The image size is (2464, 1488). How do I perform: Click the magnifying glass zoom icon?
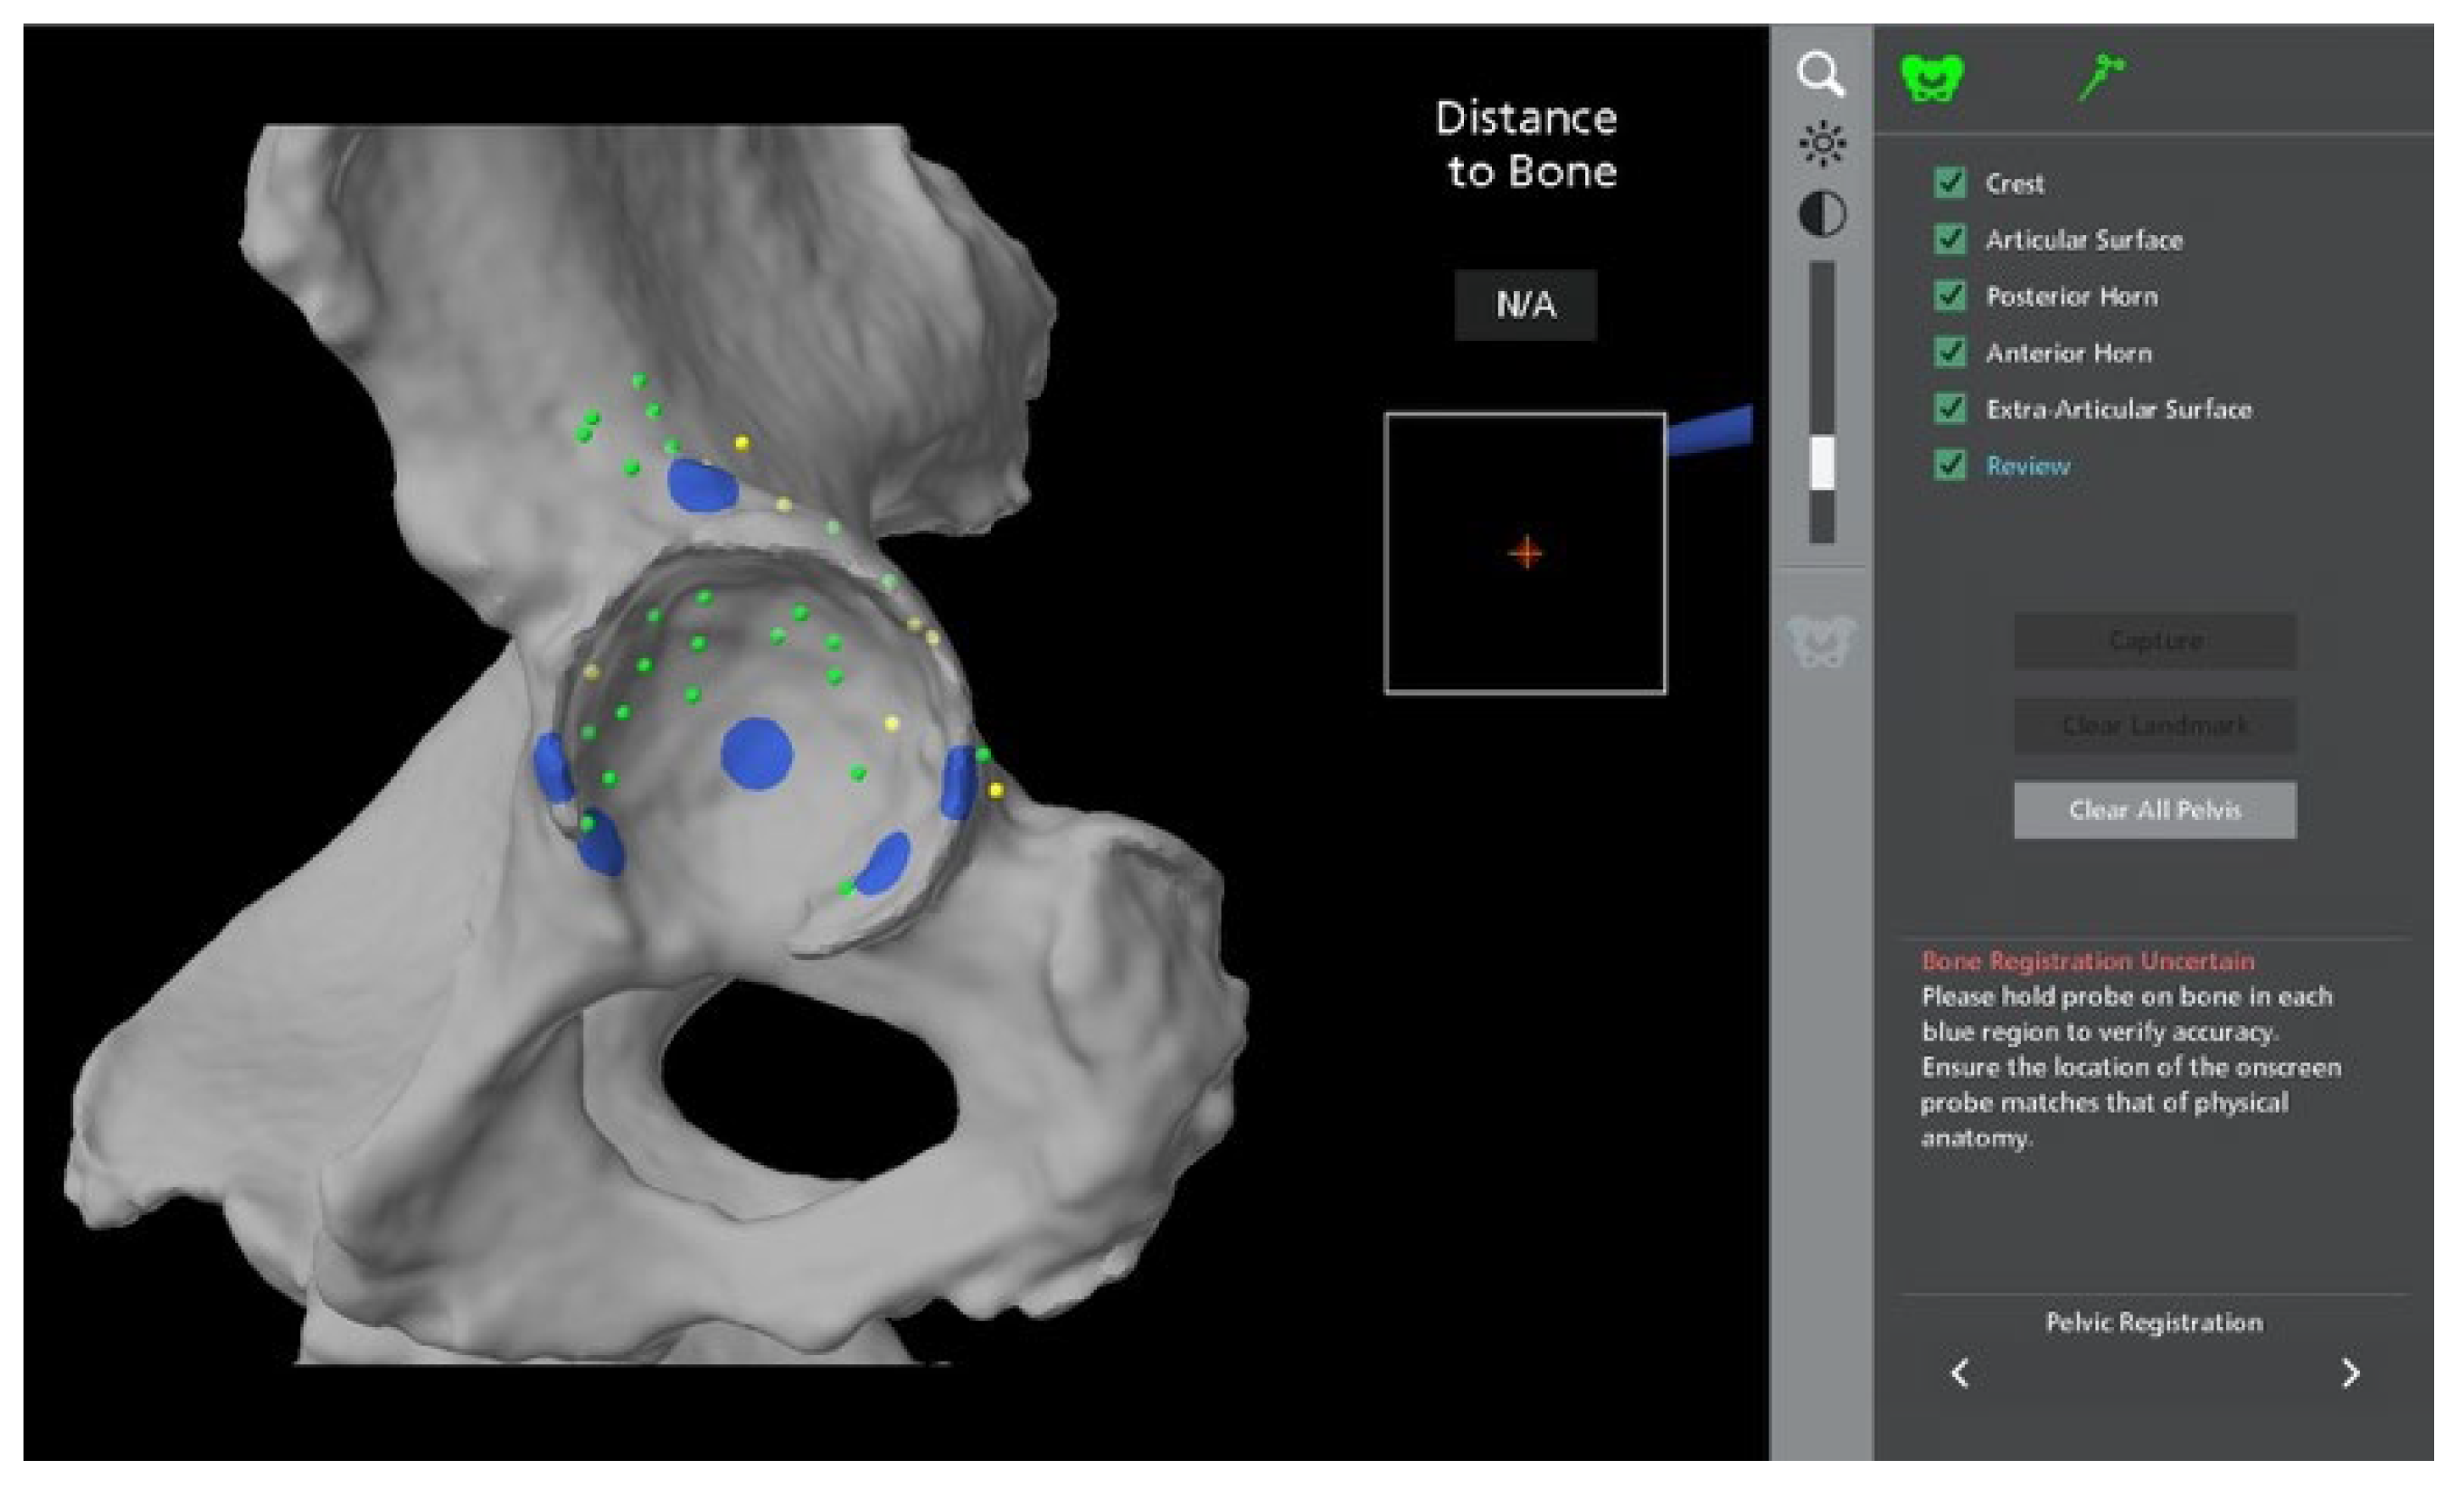coord(1820,75)
